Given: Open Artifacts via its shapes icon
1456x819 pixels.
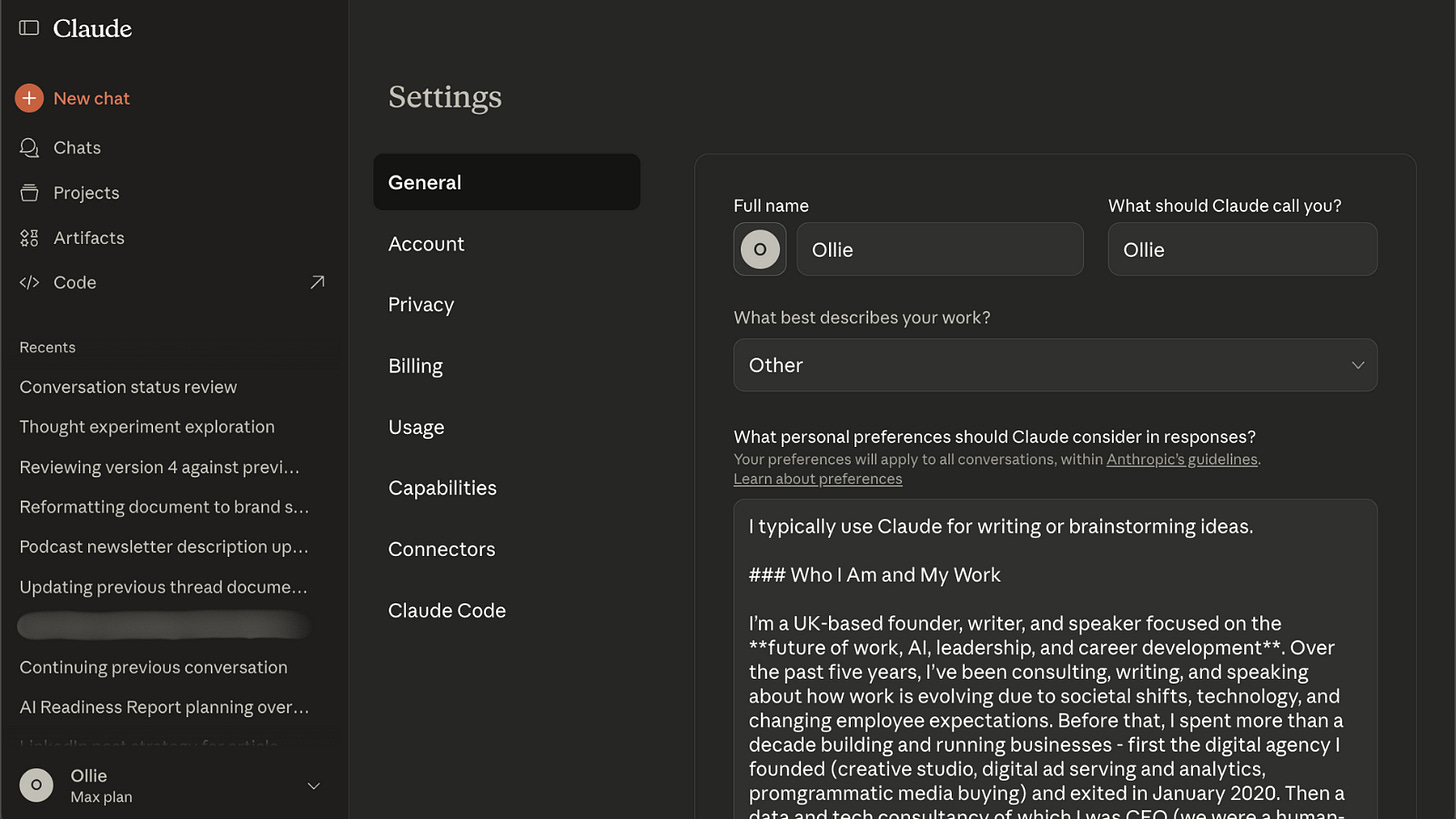Looking at the screenshot, I should tap(29, 238).
